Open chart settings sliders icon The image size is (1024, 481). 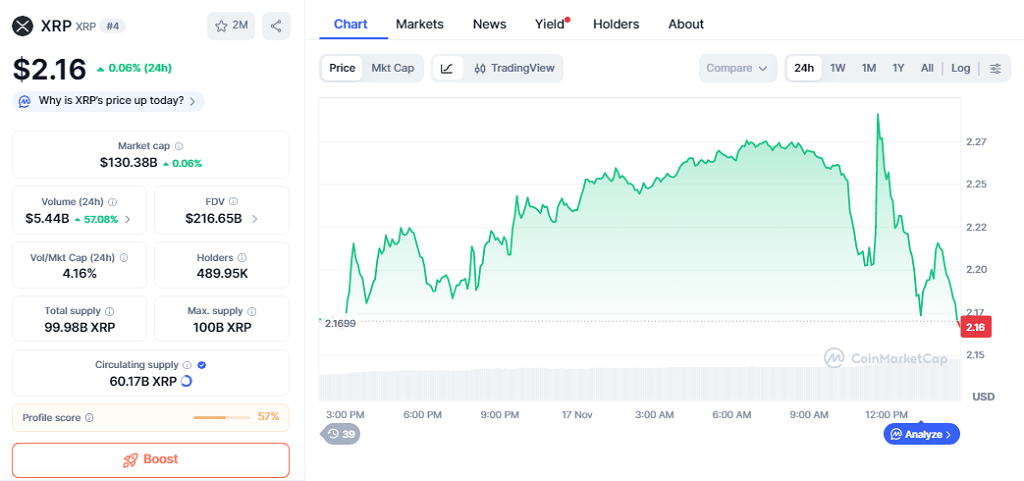(x=995, y=68)
